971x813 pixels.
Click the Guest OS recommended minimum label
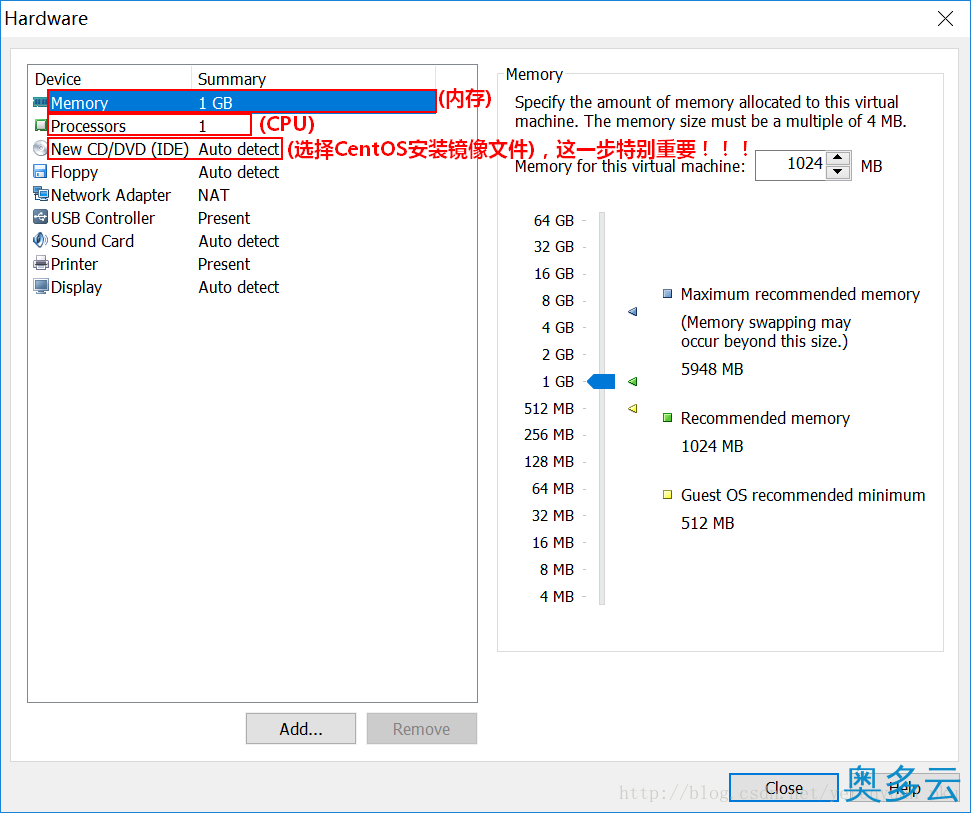click(x=803, y=495)
